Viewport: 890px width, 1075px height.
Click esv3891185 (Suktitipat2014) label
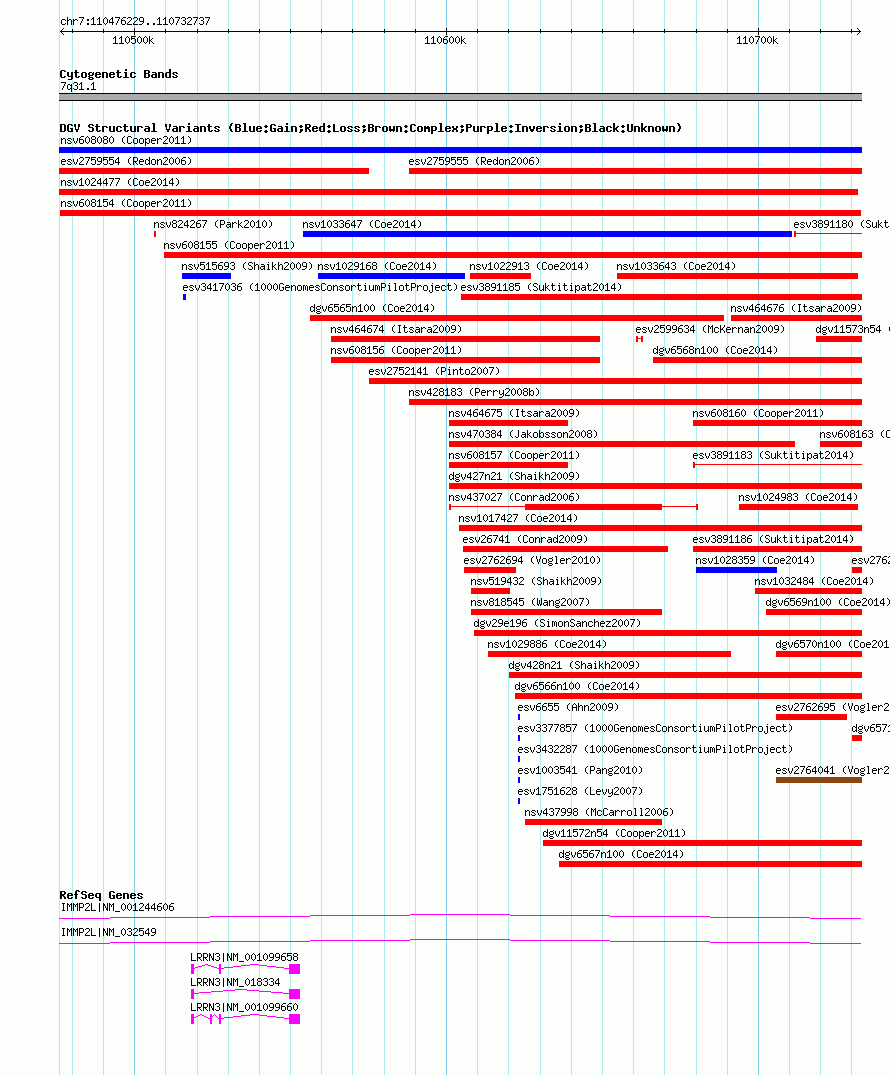click(541, 288)
